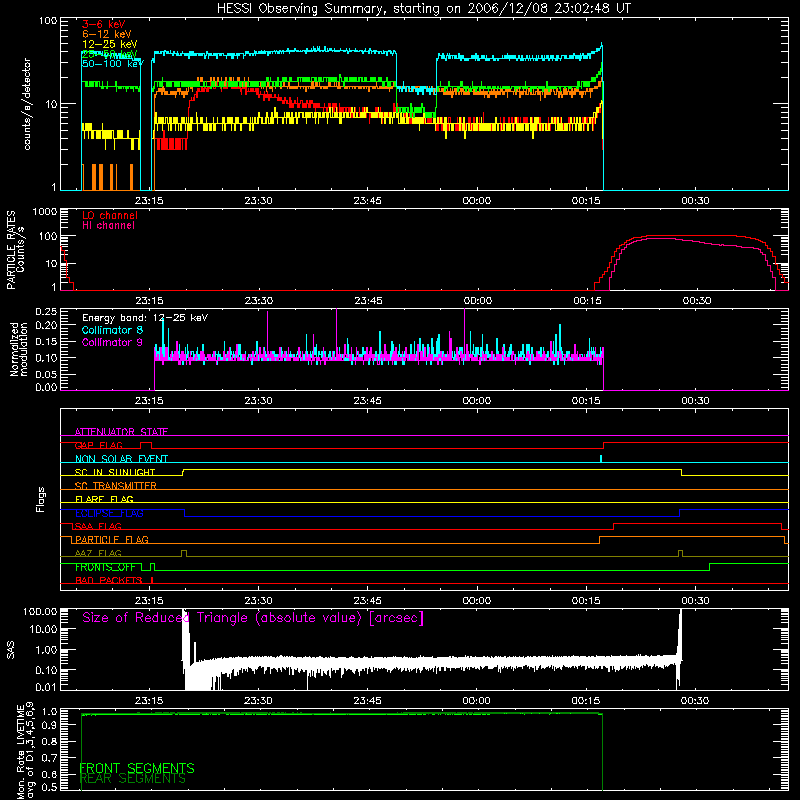Select the orange 6-12 keV legend label
This screenshot has height=800, width=800.
pyautogui.click(x=107, y=34)
